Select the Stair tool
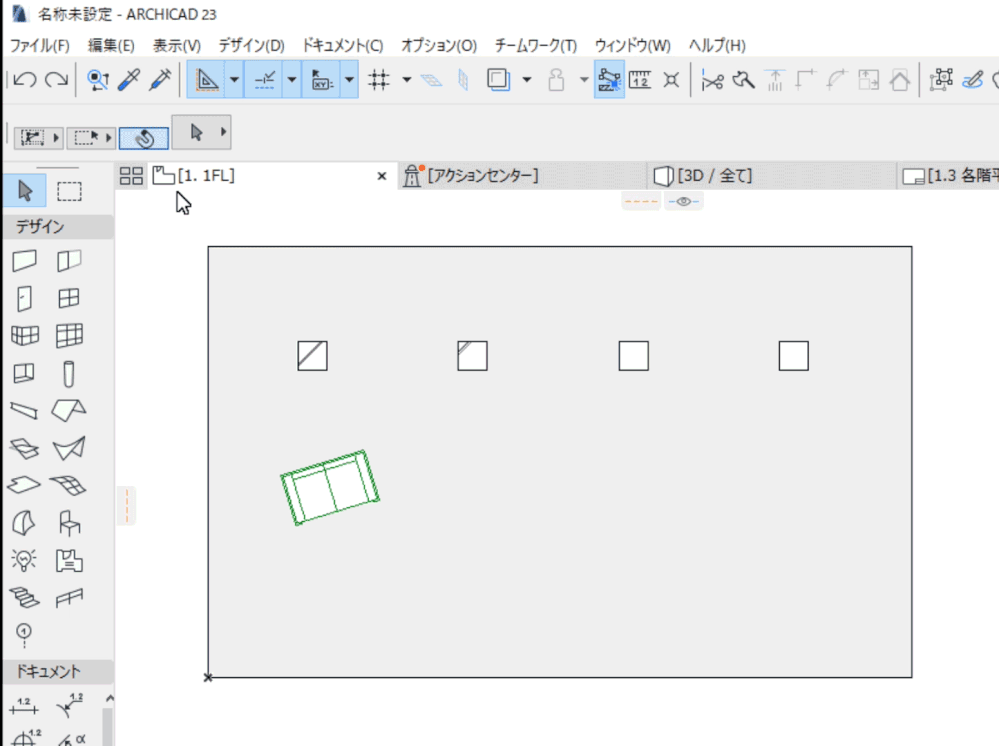Screen dimensions: 999x746 [x=24, y=598]
